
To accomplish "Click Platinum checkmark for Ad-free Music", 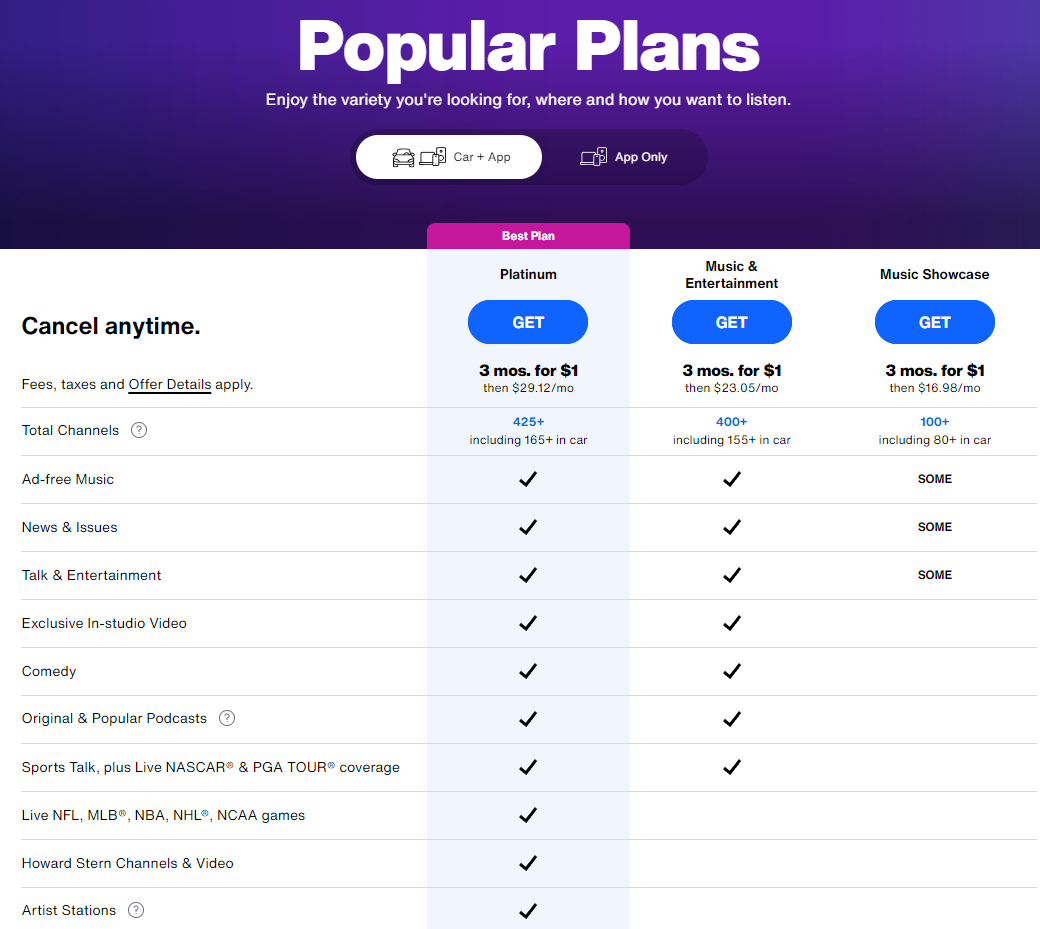I will click(528, 479).
